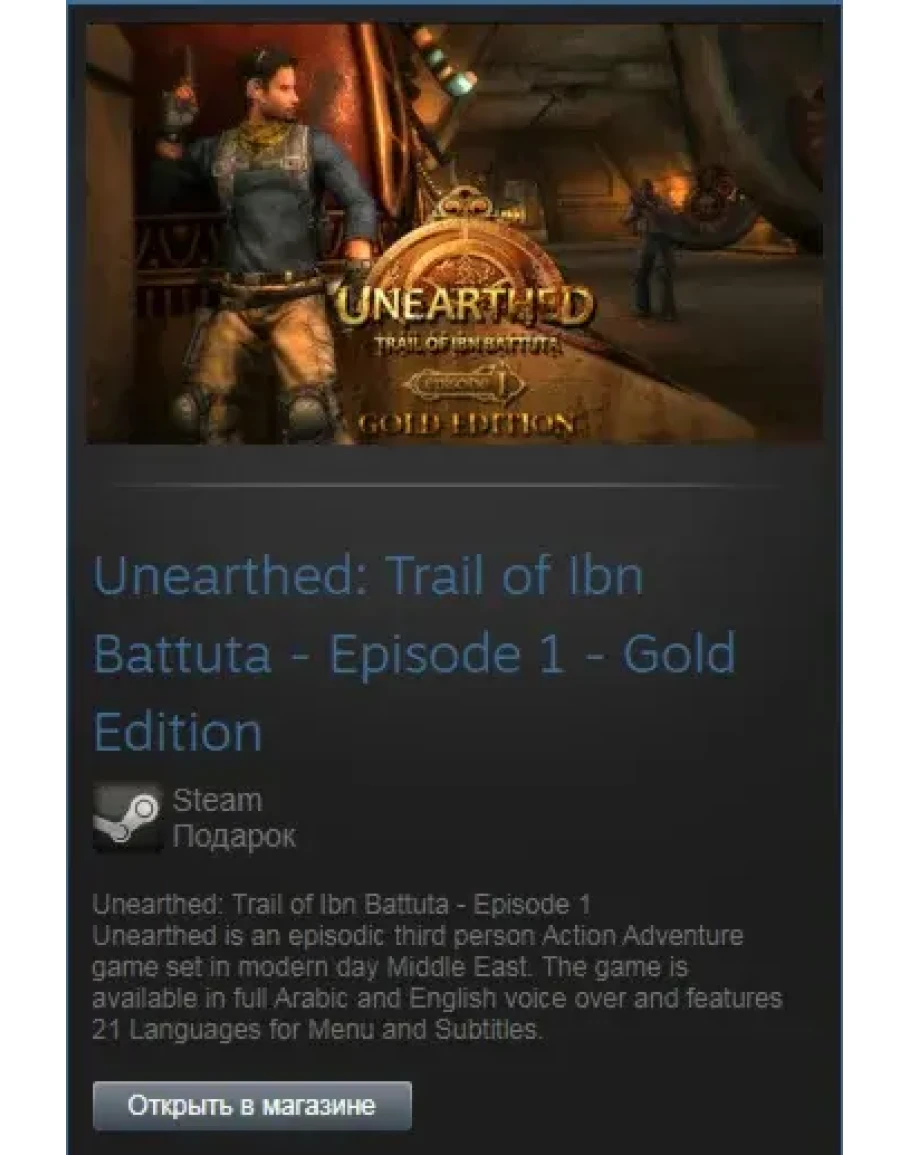Click the Подарок gift label

[234, 836]
